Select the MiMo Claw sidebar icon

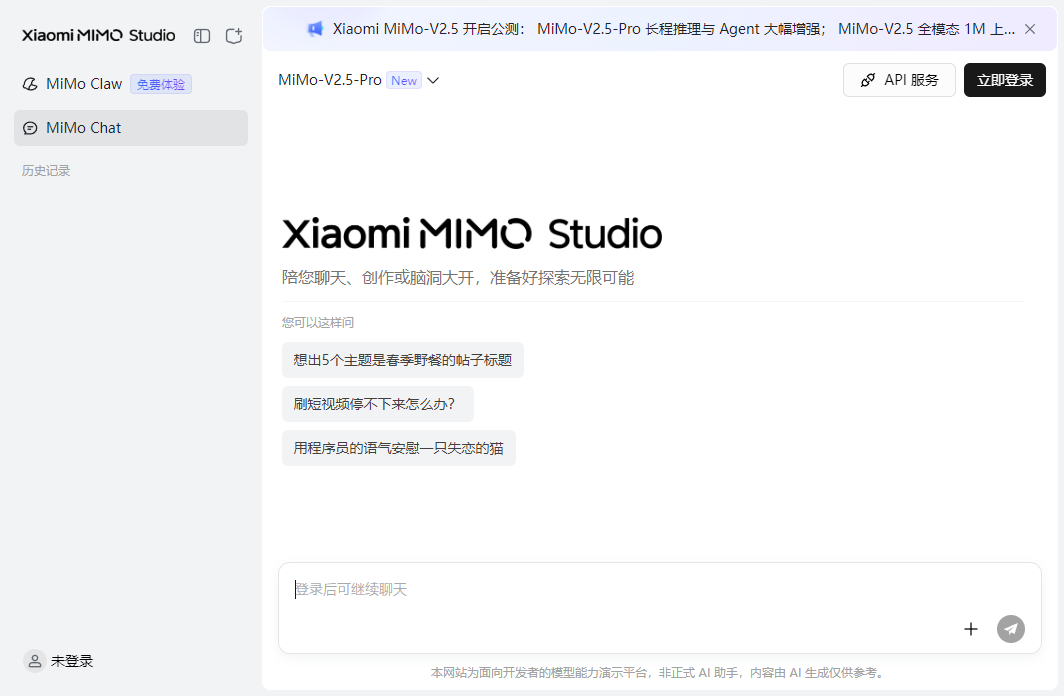click(x=29, y=84)
